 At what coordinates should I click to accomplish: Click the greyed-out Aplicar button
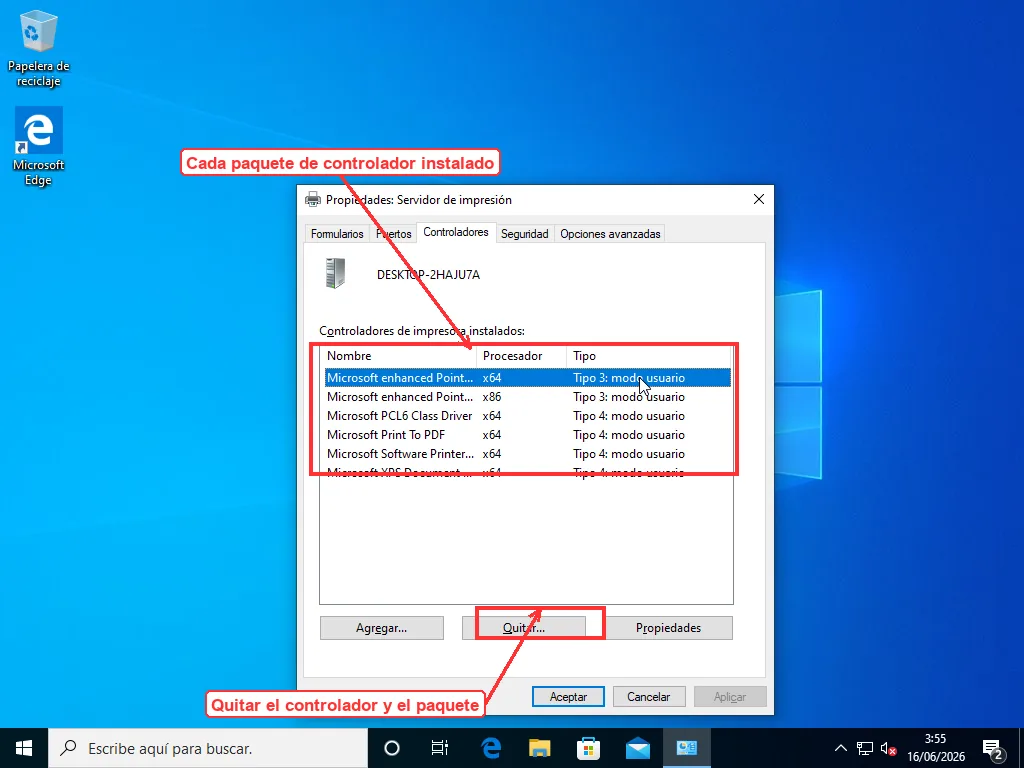coord(730,697)
